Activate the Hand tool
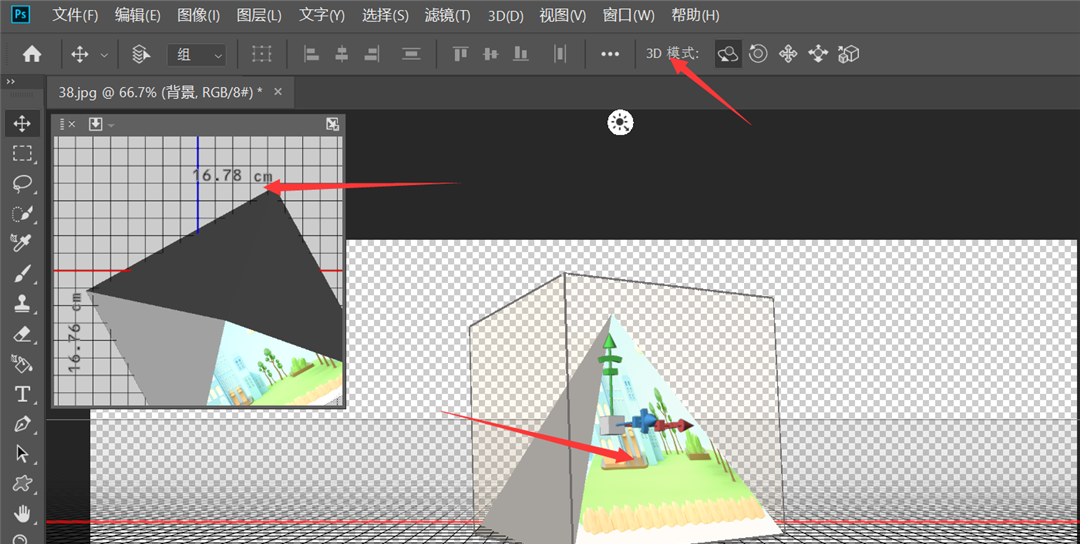 22,514
